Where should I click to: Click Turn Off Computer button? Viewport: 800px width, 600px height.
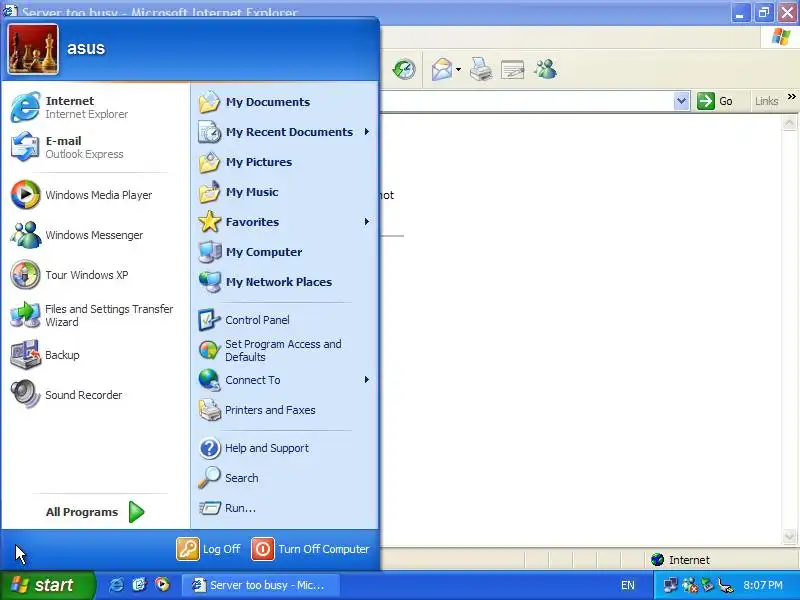tap(310, 549)
